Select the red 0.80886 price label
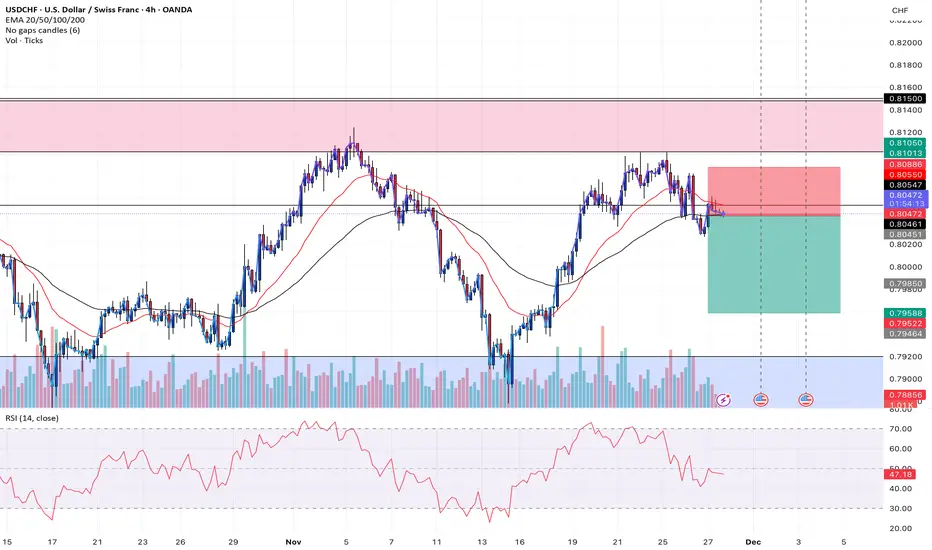The image size is (932, 550). point(905,164)
